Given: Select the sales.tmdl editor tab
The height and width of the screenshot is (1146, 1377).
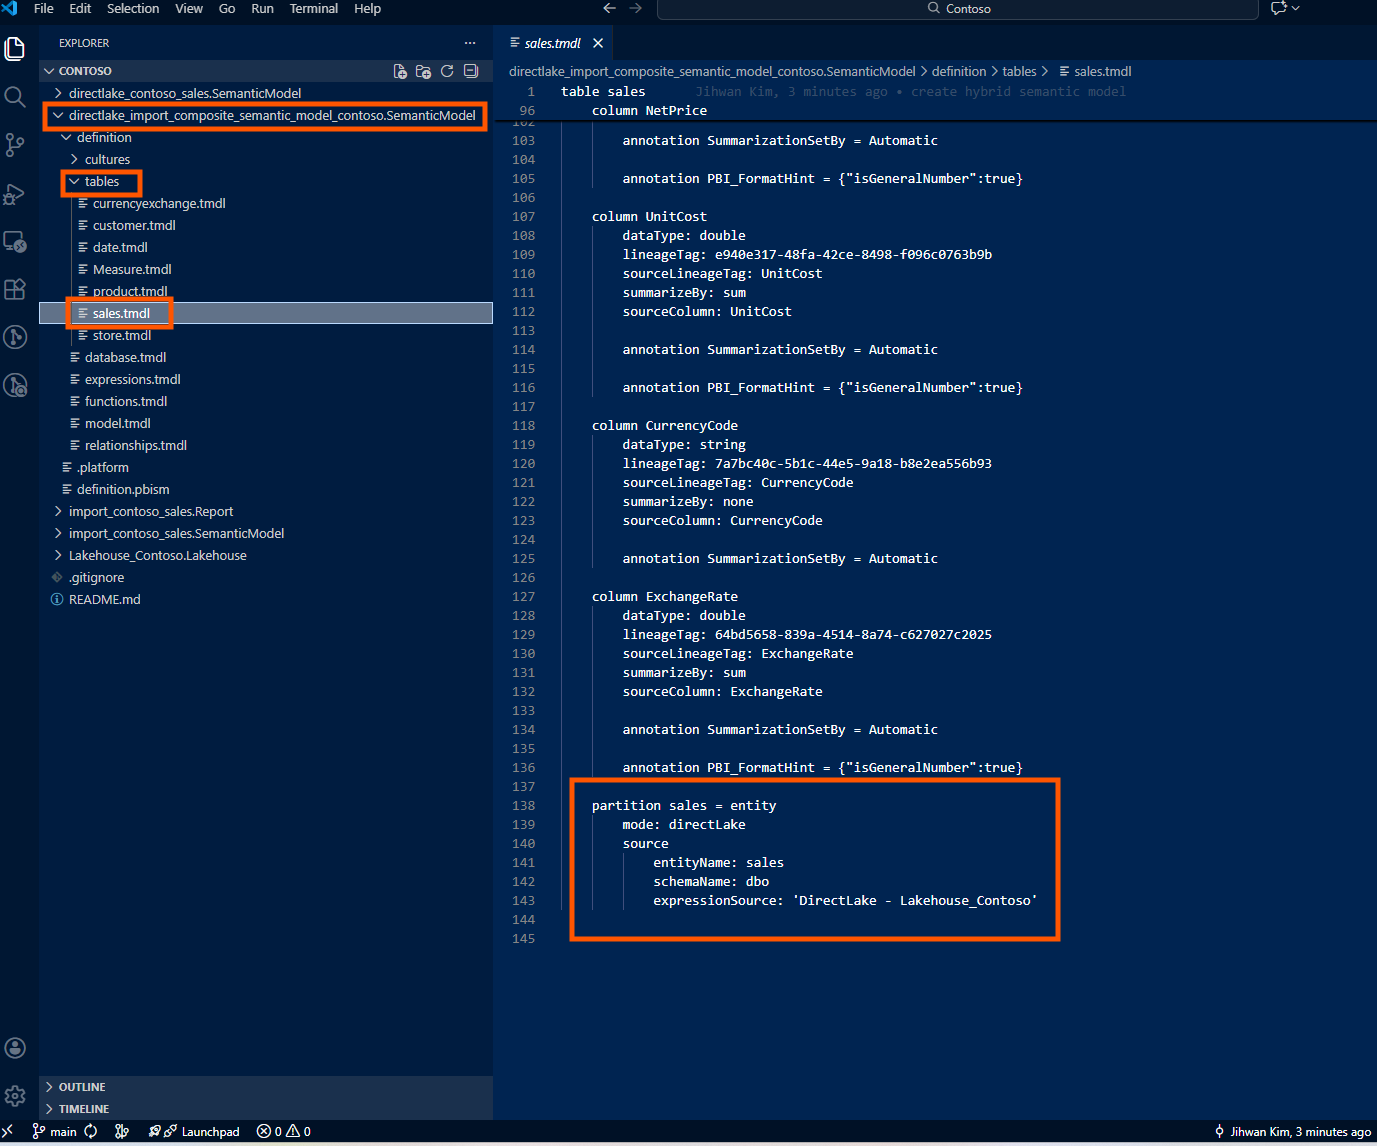Looking at the screenshot, I should click(553, 43).
